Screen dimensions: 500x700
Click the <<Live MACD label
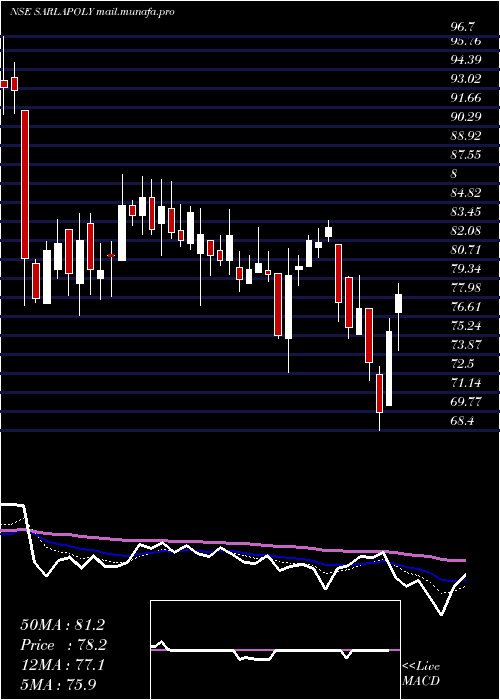click(x=421, y=673)
